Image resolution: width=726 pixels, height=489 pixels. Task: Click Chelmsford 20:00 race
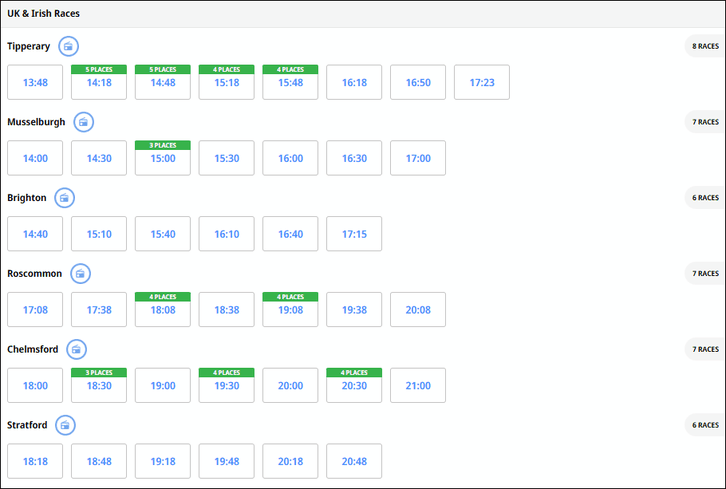point(290,385)
